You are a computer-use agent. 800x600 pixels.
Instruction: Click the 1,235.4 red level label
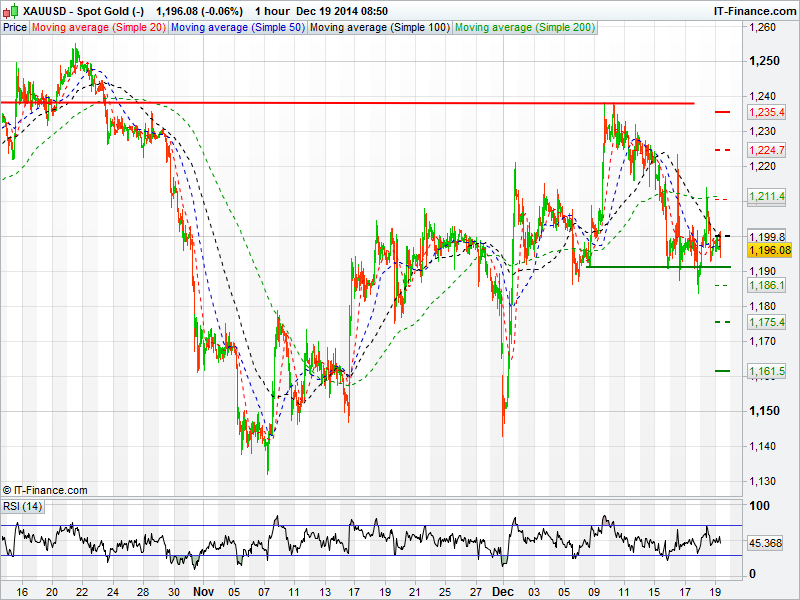point(767,112)
